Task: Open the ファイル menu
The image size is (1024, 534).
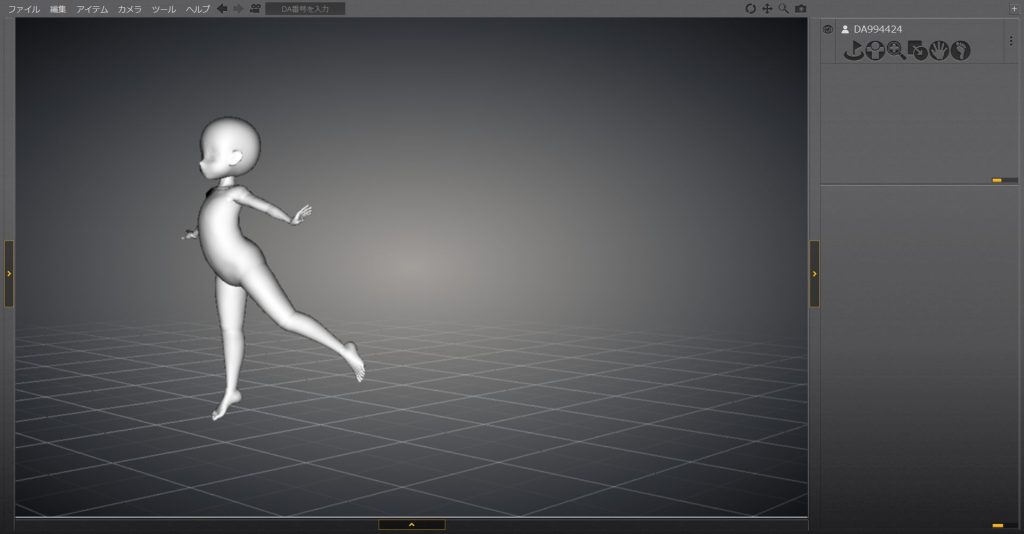Action: pos(24,9)
